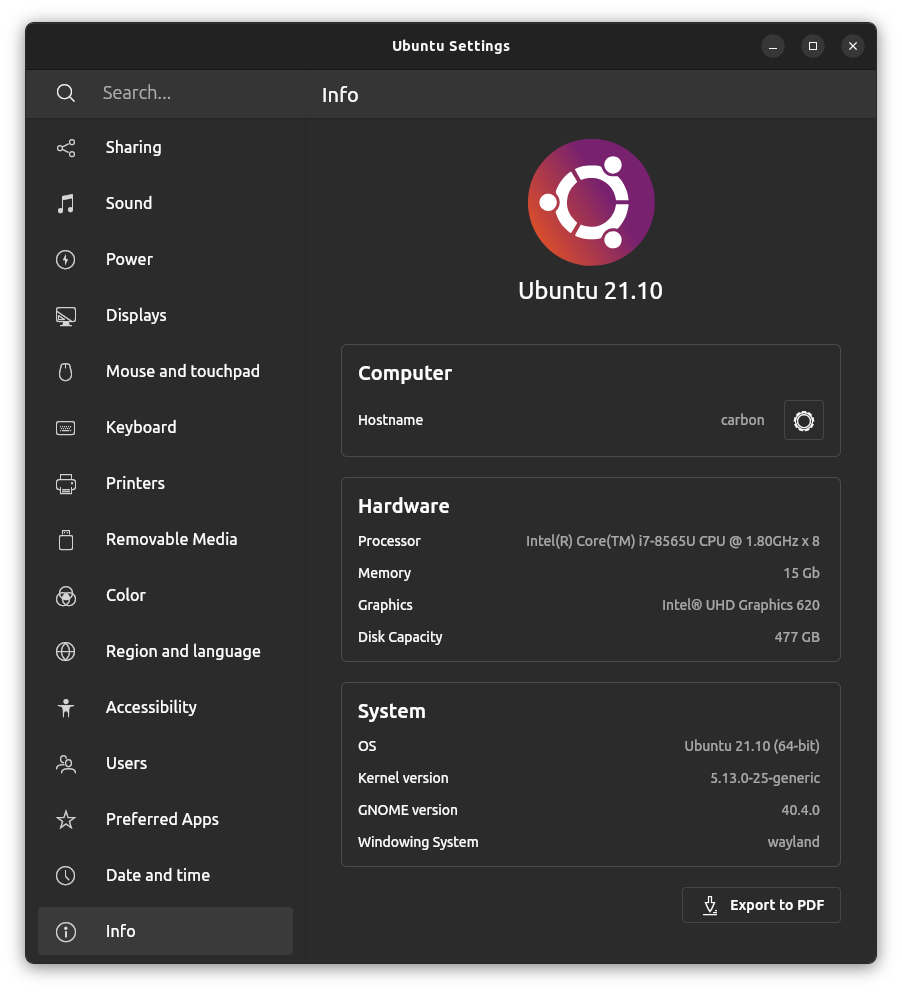Select Accessibility in the sidebar

click(x=165, y=707)
